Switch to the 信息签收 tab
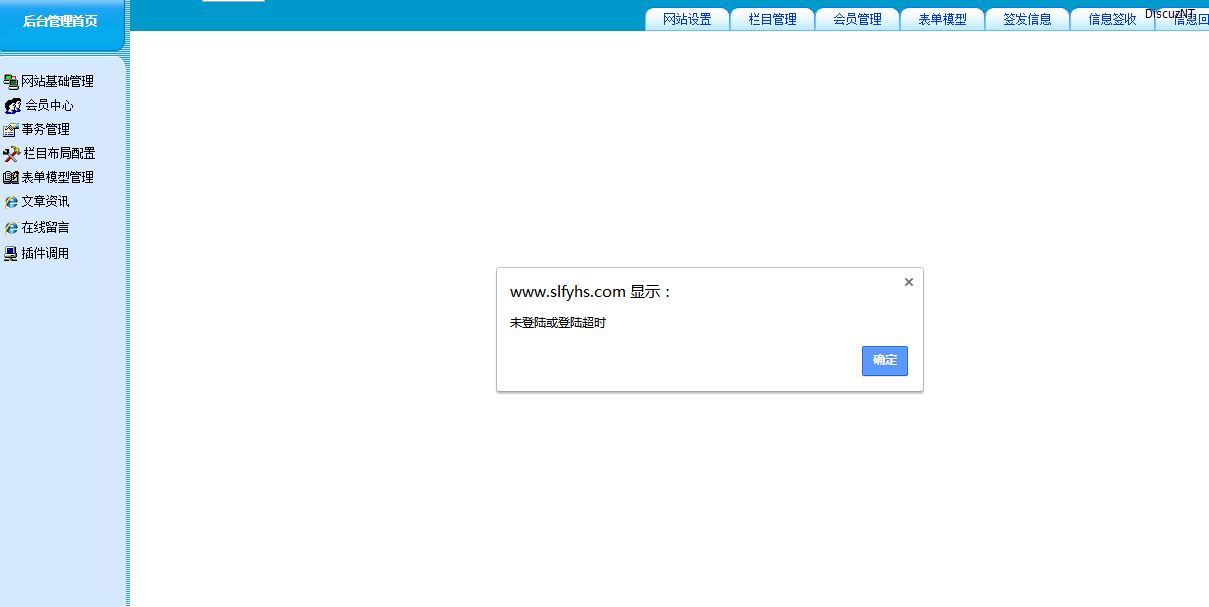This screenshot has width=1209, height=607. point(1112,19)
